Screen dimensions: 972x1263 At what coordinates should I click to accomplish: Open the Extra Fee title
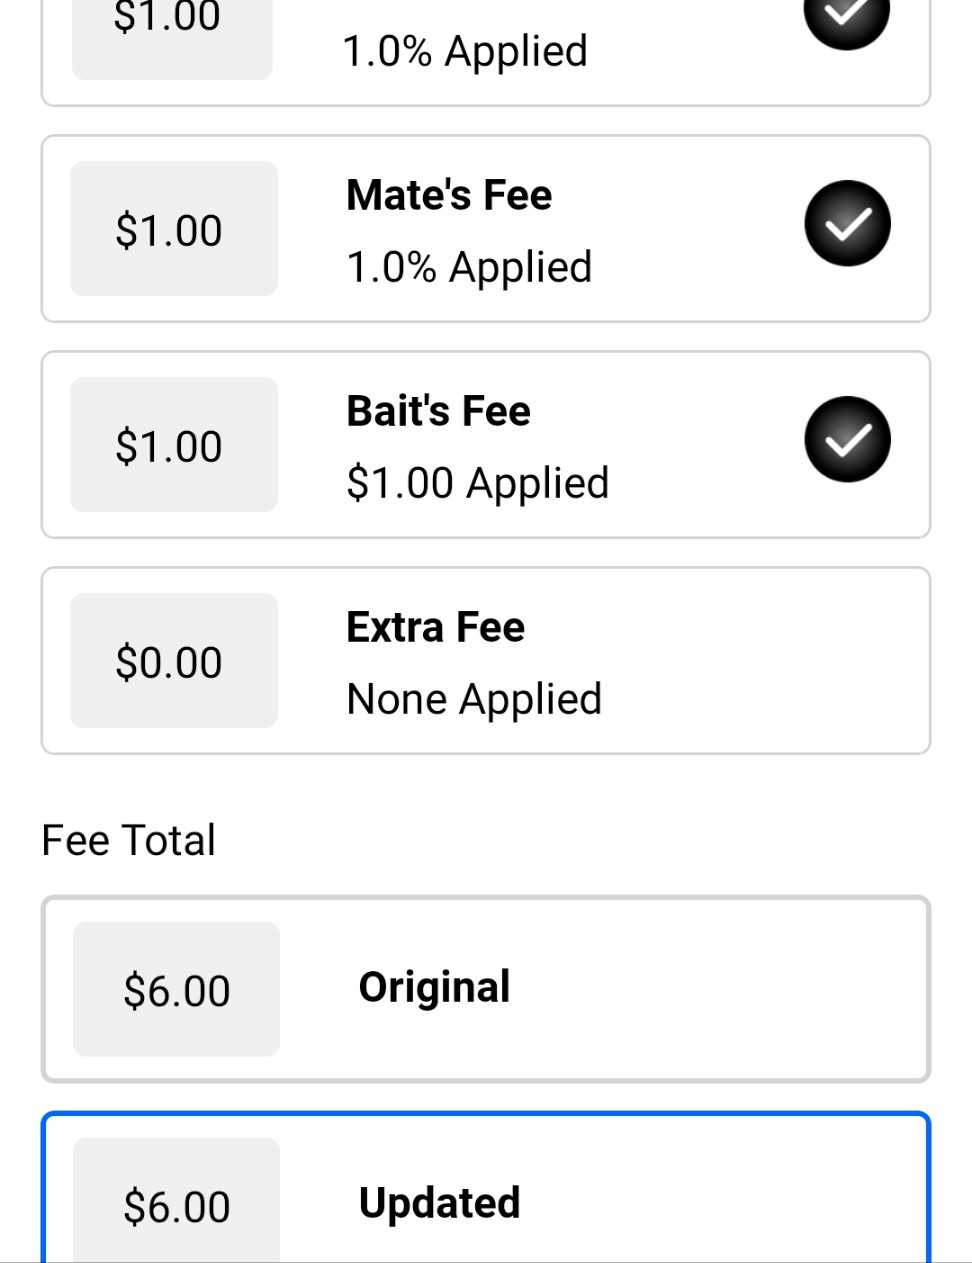pyautogui.click(x=435, y=627)
